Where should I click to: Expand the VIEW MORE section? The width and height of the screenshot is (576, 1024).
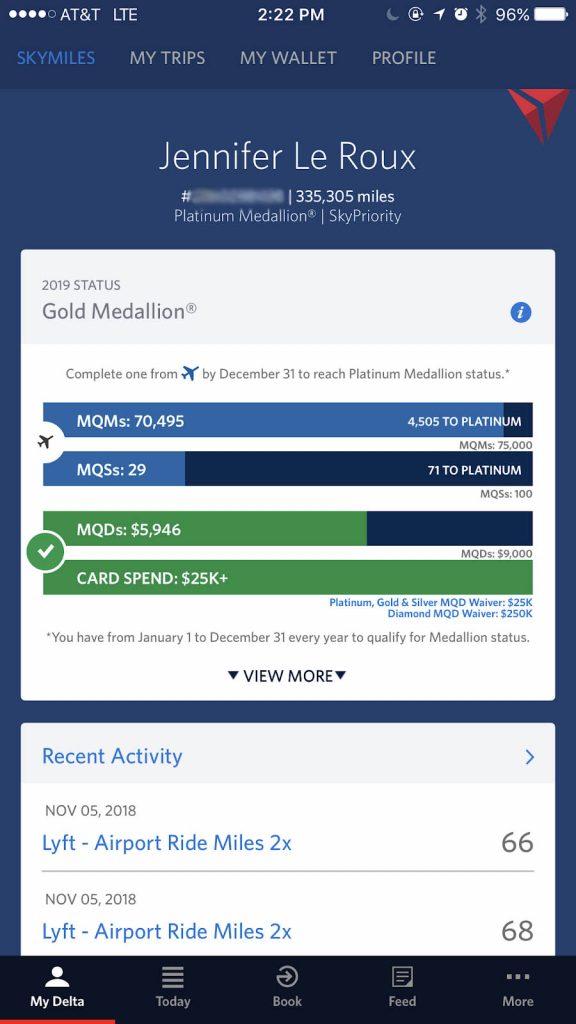coord(287,676)
